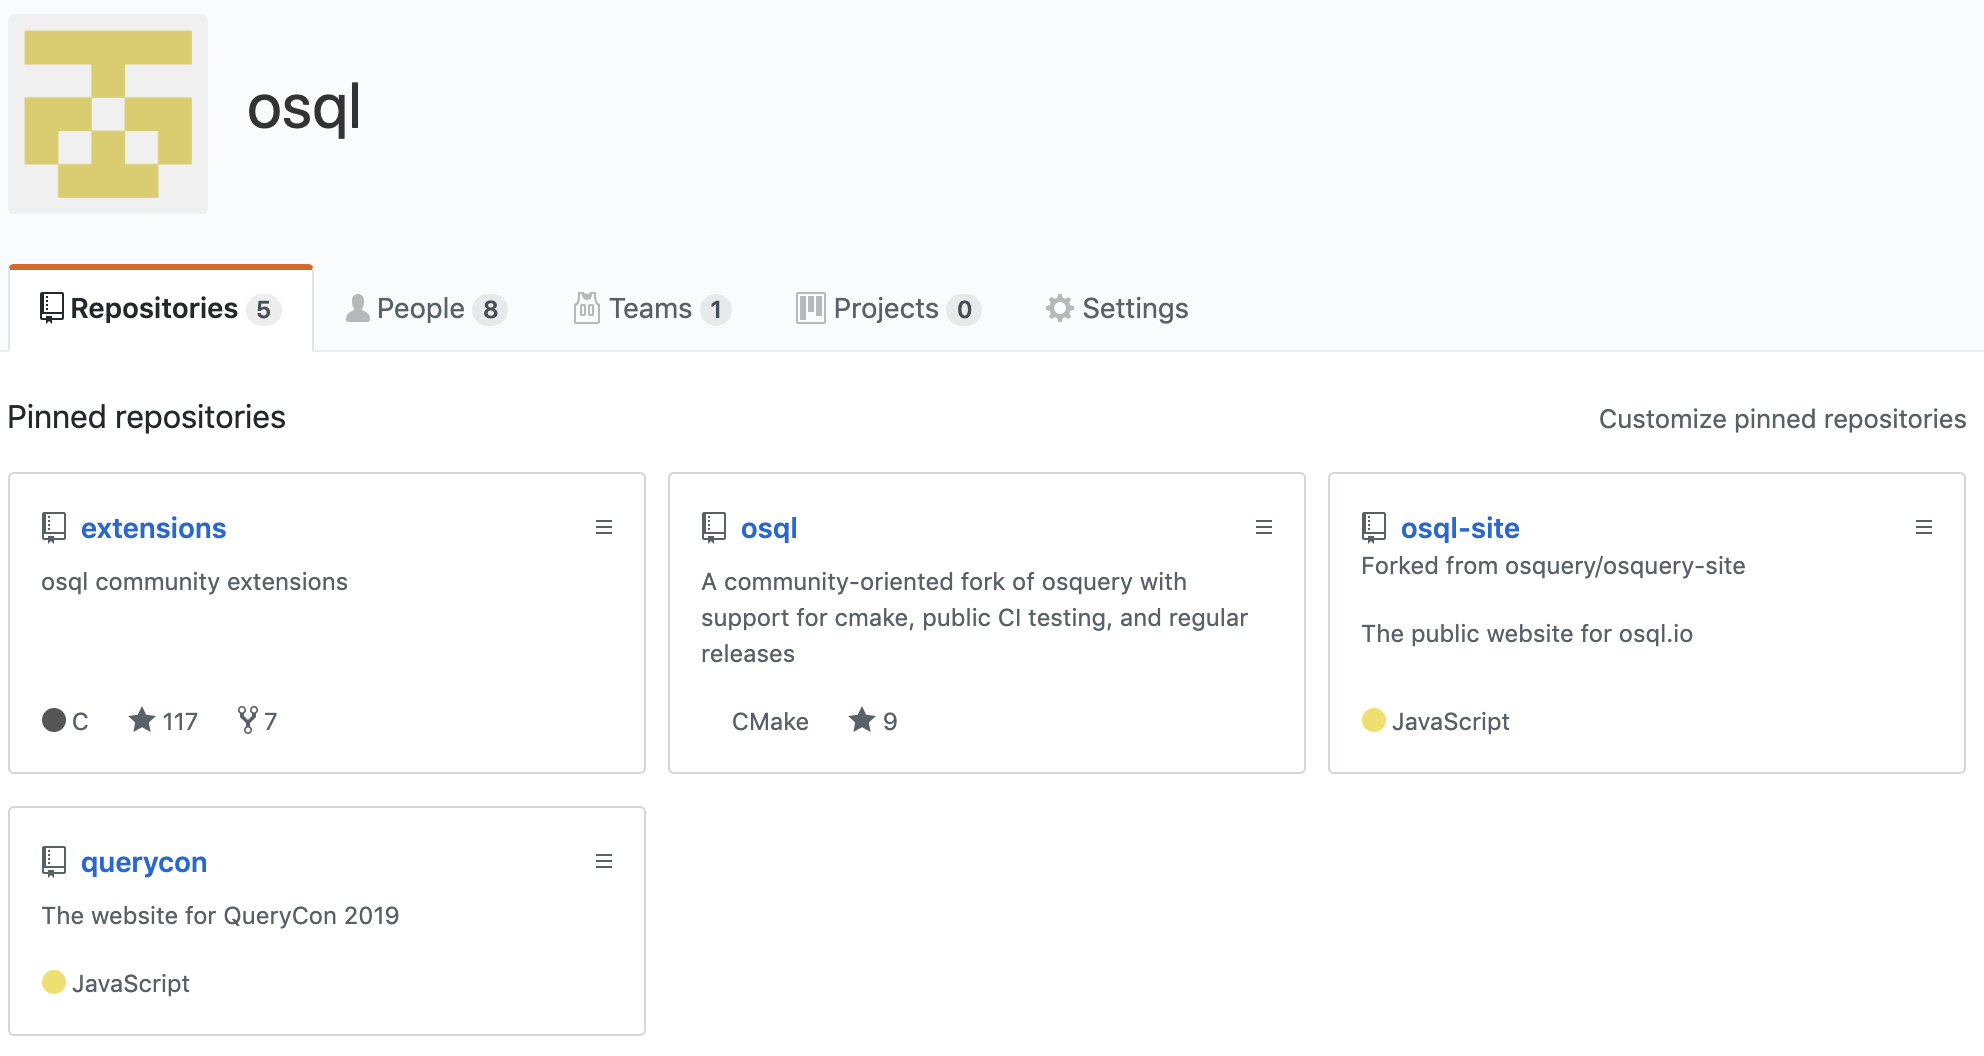Open the Repositories tab

[x=160, y=309]
